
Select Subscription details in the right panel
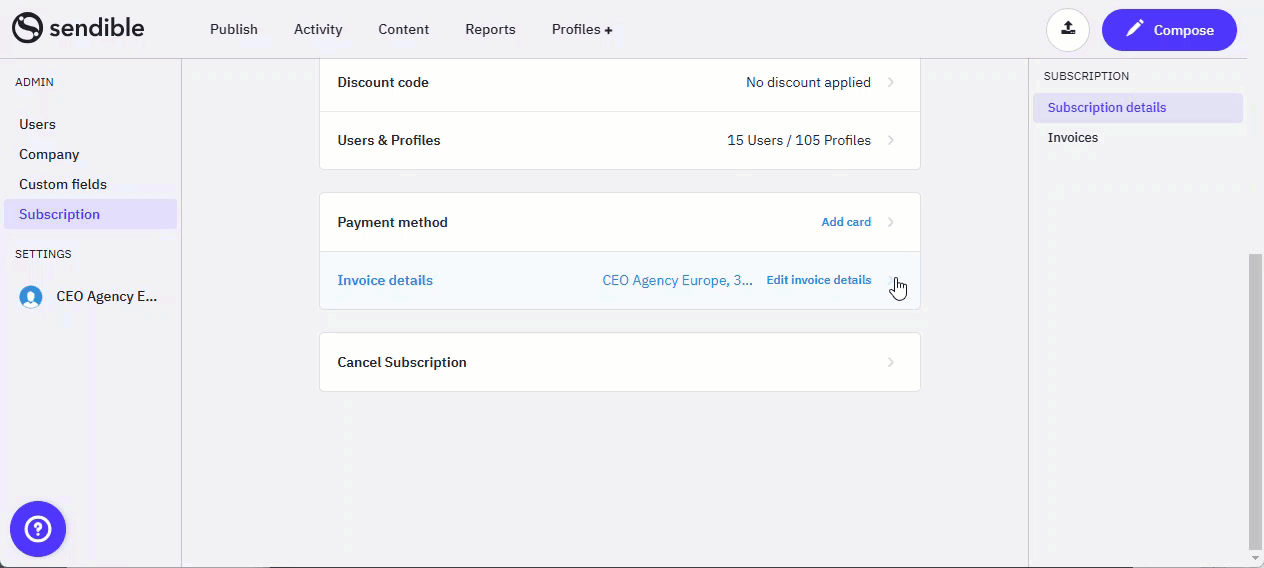(x=1138, y=108)
